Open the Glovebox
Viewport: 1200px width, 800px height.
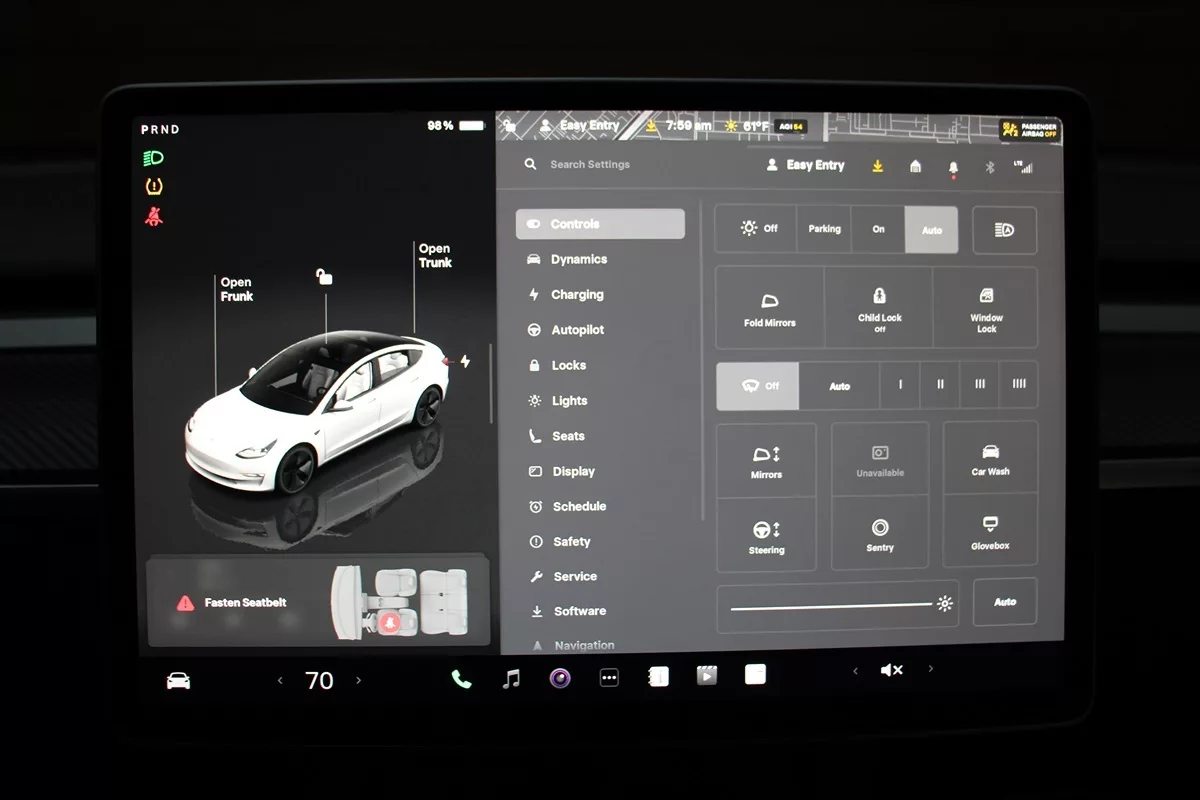coord(990,533)
